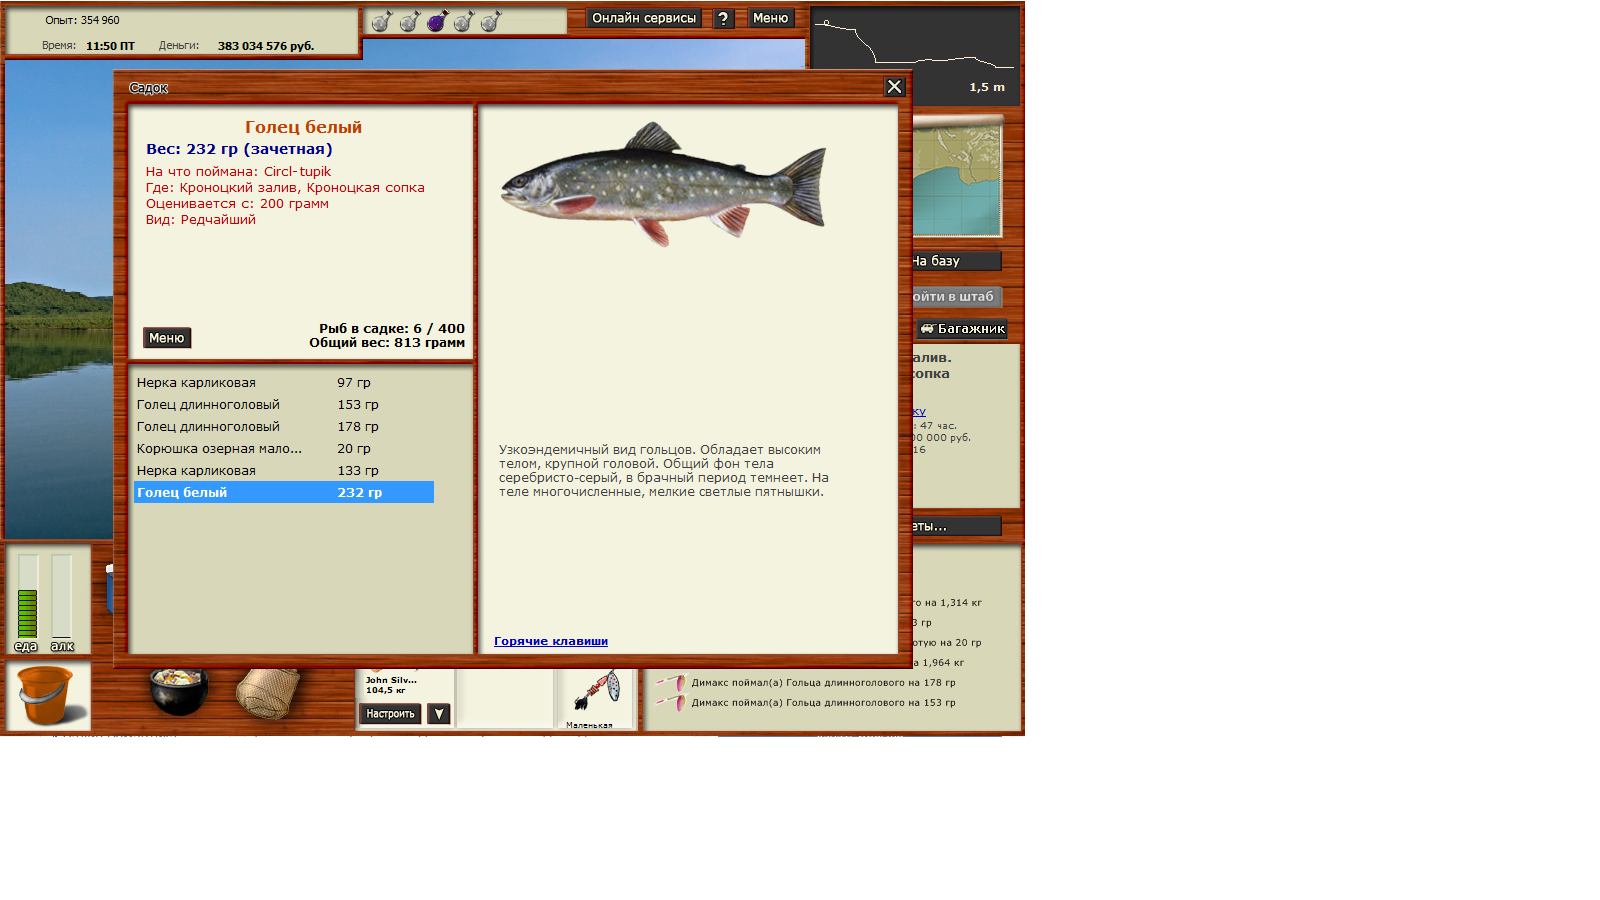The image size is (1600, 900).
Task: Click the Вид: Редчайший line
Action: point(201,219)
